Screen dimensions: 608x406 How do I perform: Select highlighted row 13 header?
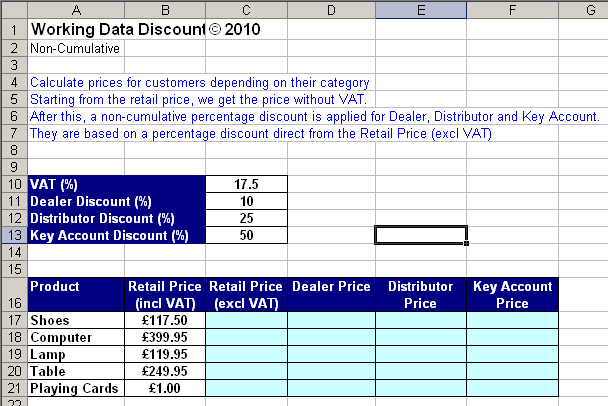coord(14,235)
